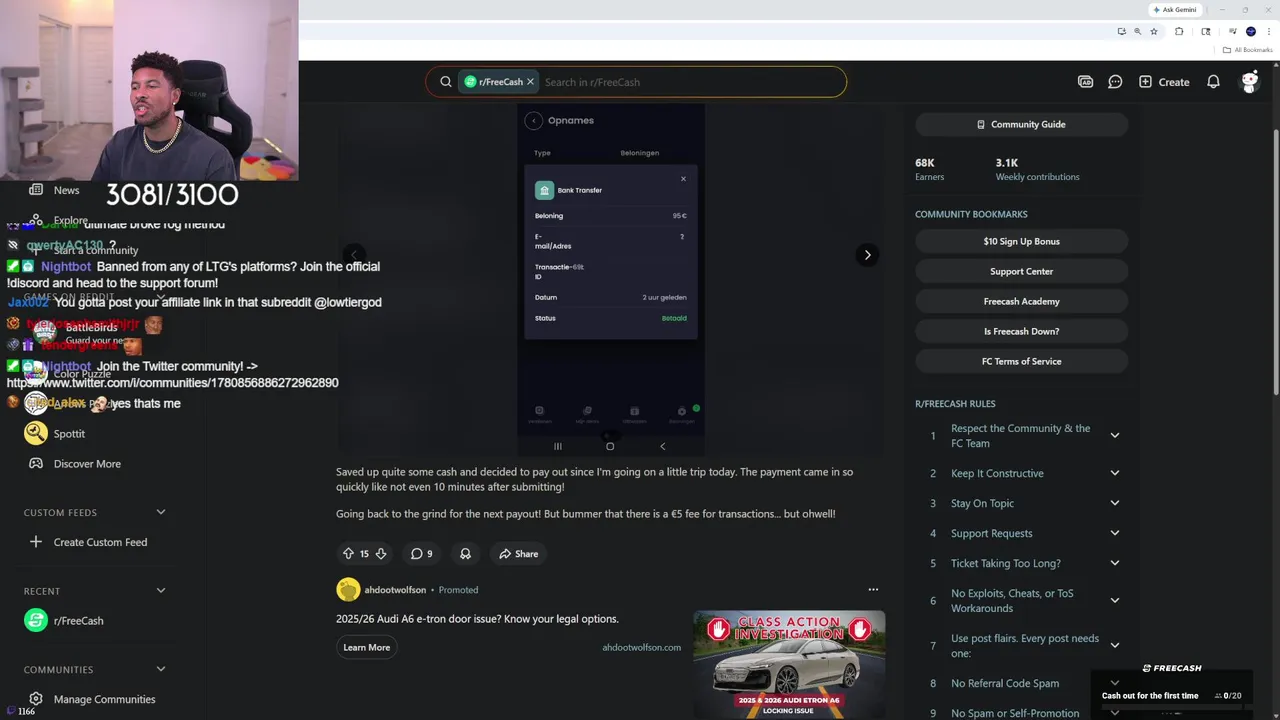The image size is (1280, 720).
Task: Share the payout post
Action: 518,554
